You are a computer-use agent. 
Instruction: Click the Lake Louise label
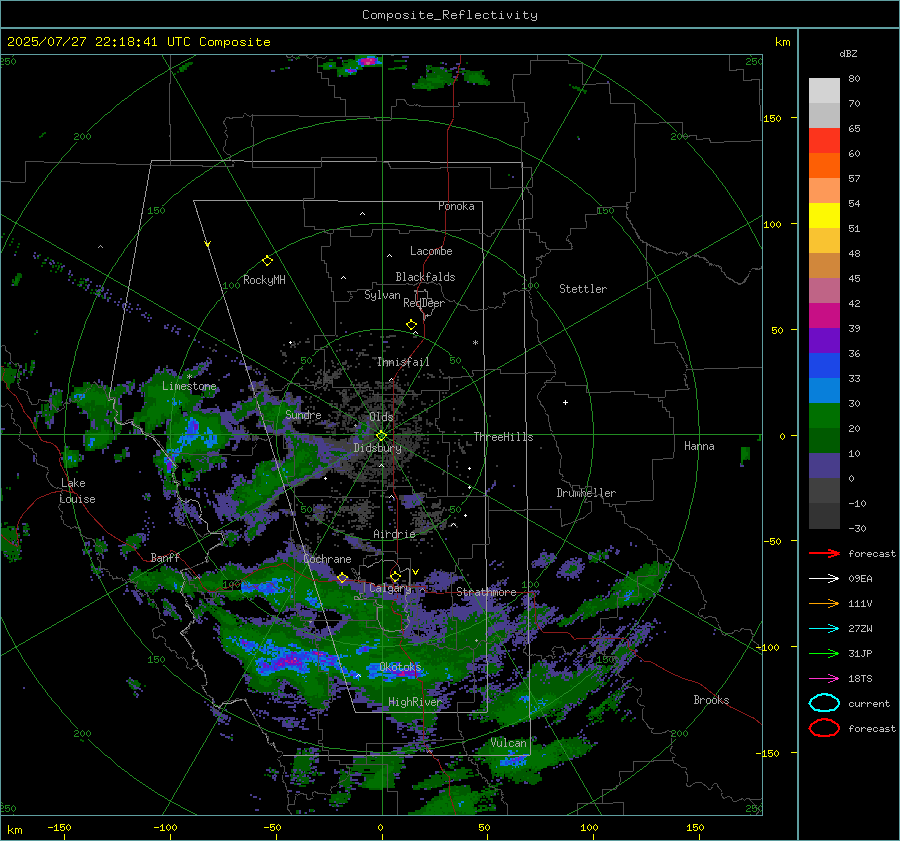[x=77, y=491]
